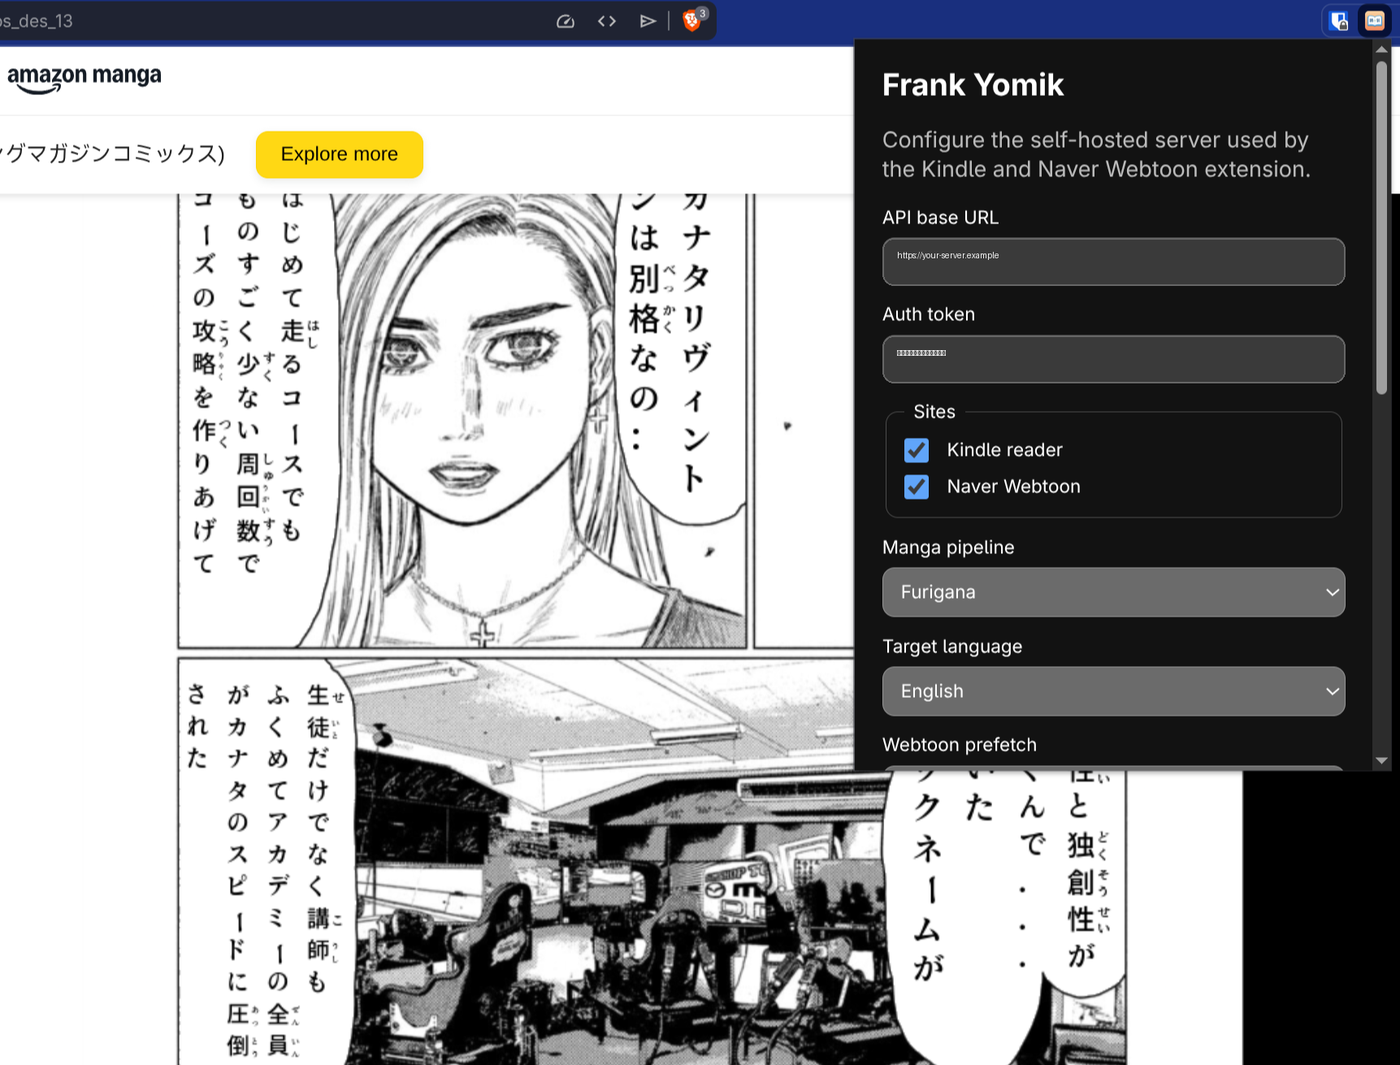Click the speedometer icon in address bar
Image resolution: width=1400 pixels, height=1065 pixels.
click(x=565, y=21)
